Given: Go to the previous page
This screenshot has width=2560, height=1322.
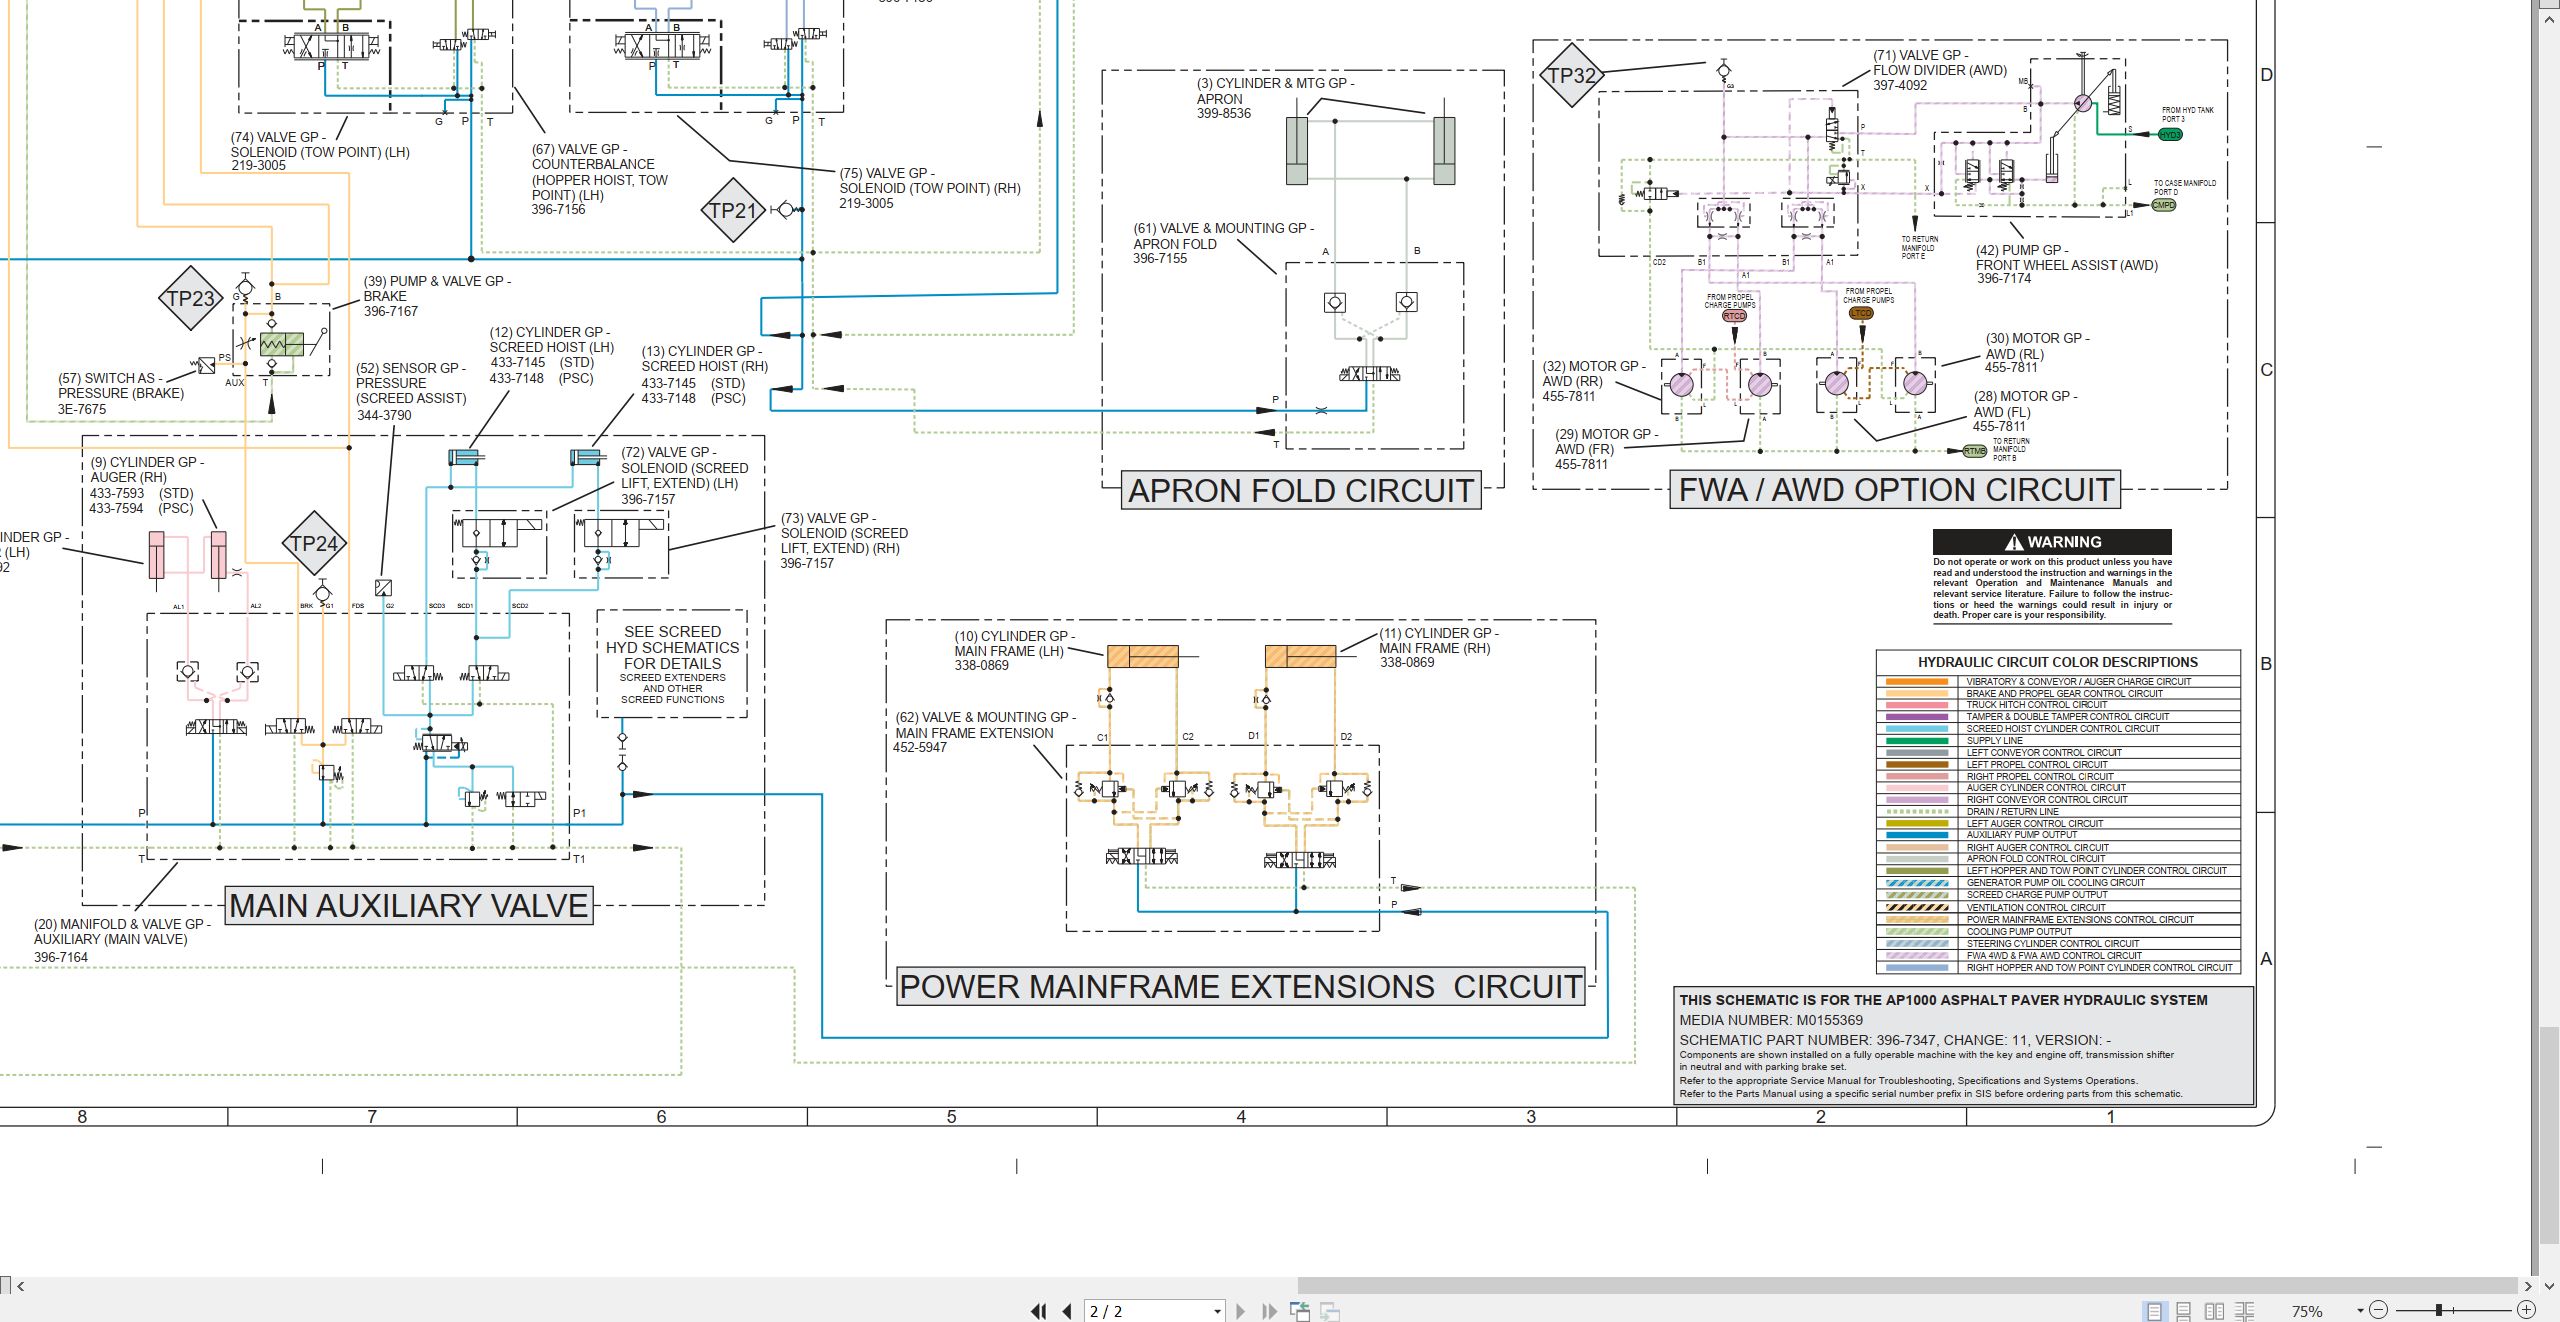Looking at the screenshot, I should [x=1067, y=1311].
